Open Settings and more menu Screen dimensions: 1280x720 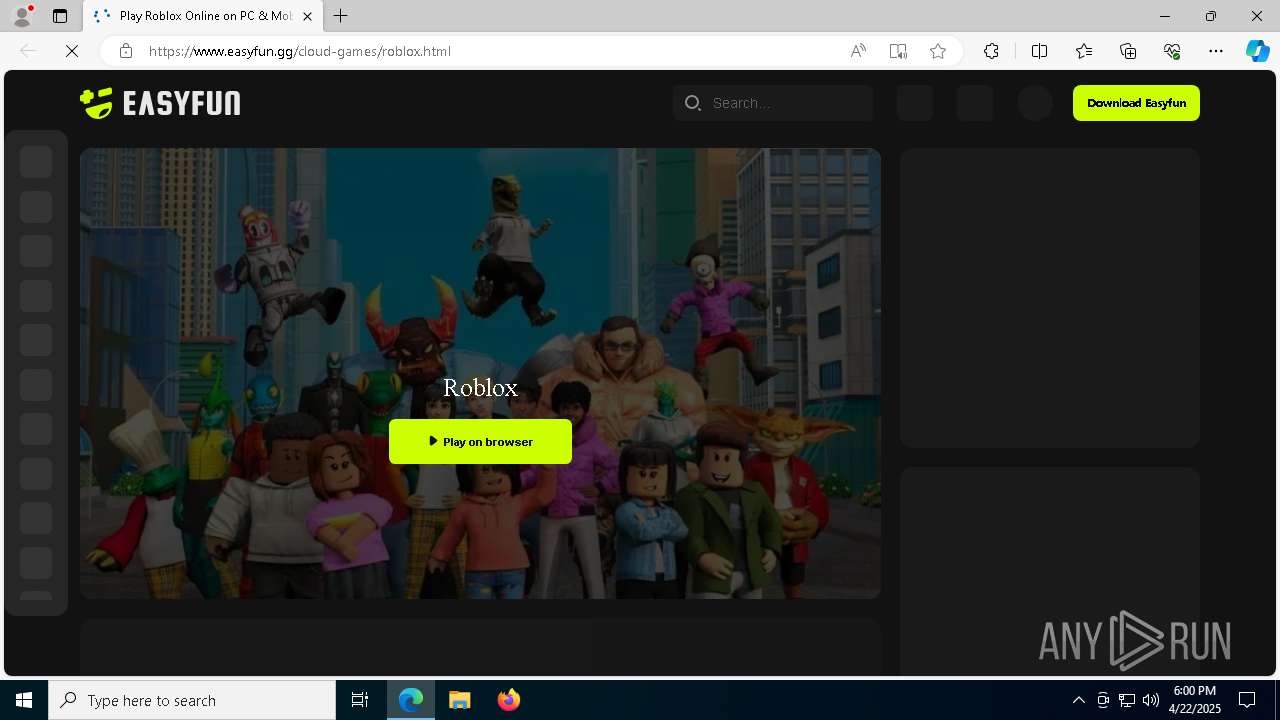coord(1216,51)
